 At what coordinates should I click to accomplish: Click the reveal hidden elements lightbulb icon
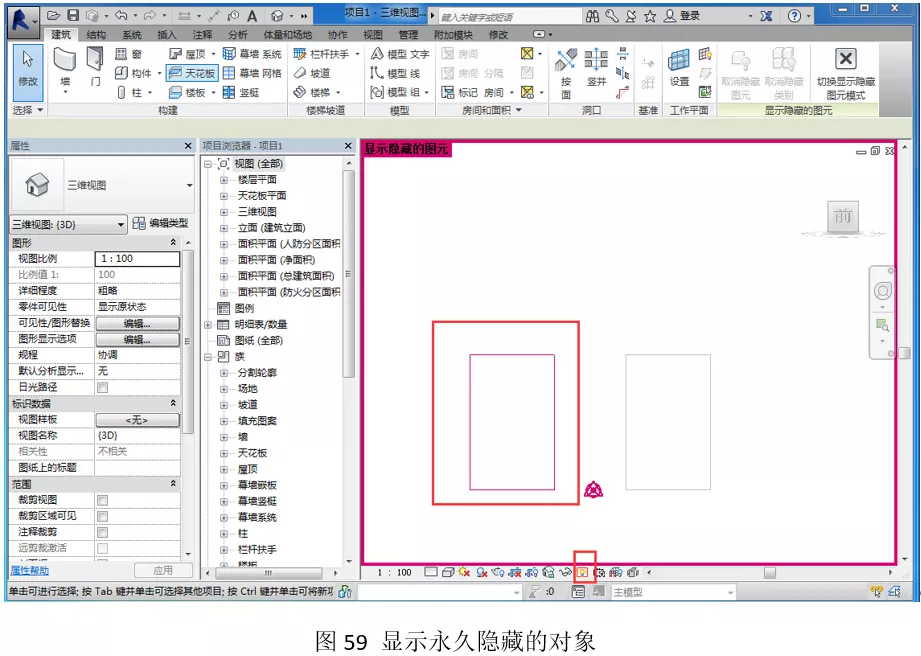tap(583, 572)
